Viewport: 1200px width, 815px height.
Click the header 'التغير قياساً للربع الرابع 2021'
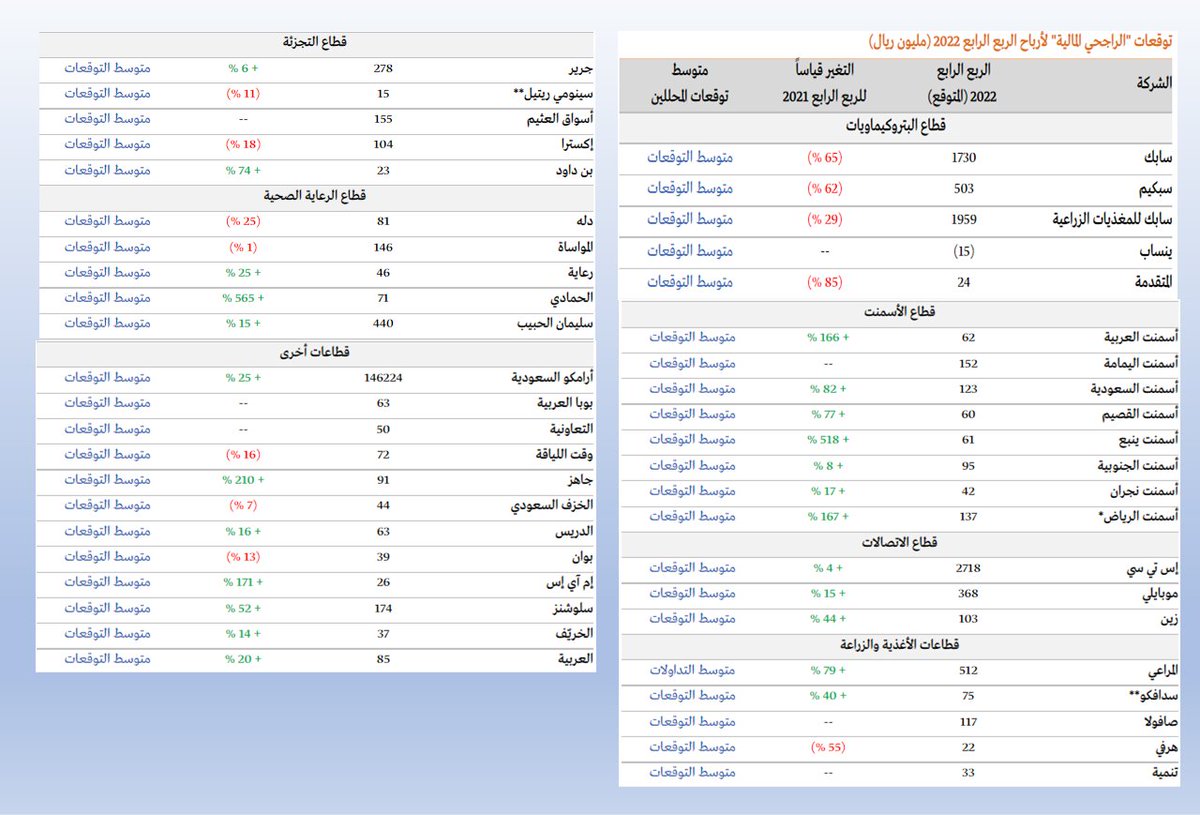pos(823,84)
